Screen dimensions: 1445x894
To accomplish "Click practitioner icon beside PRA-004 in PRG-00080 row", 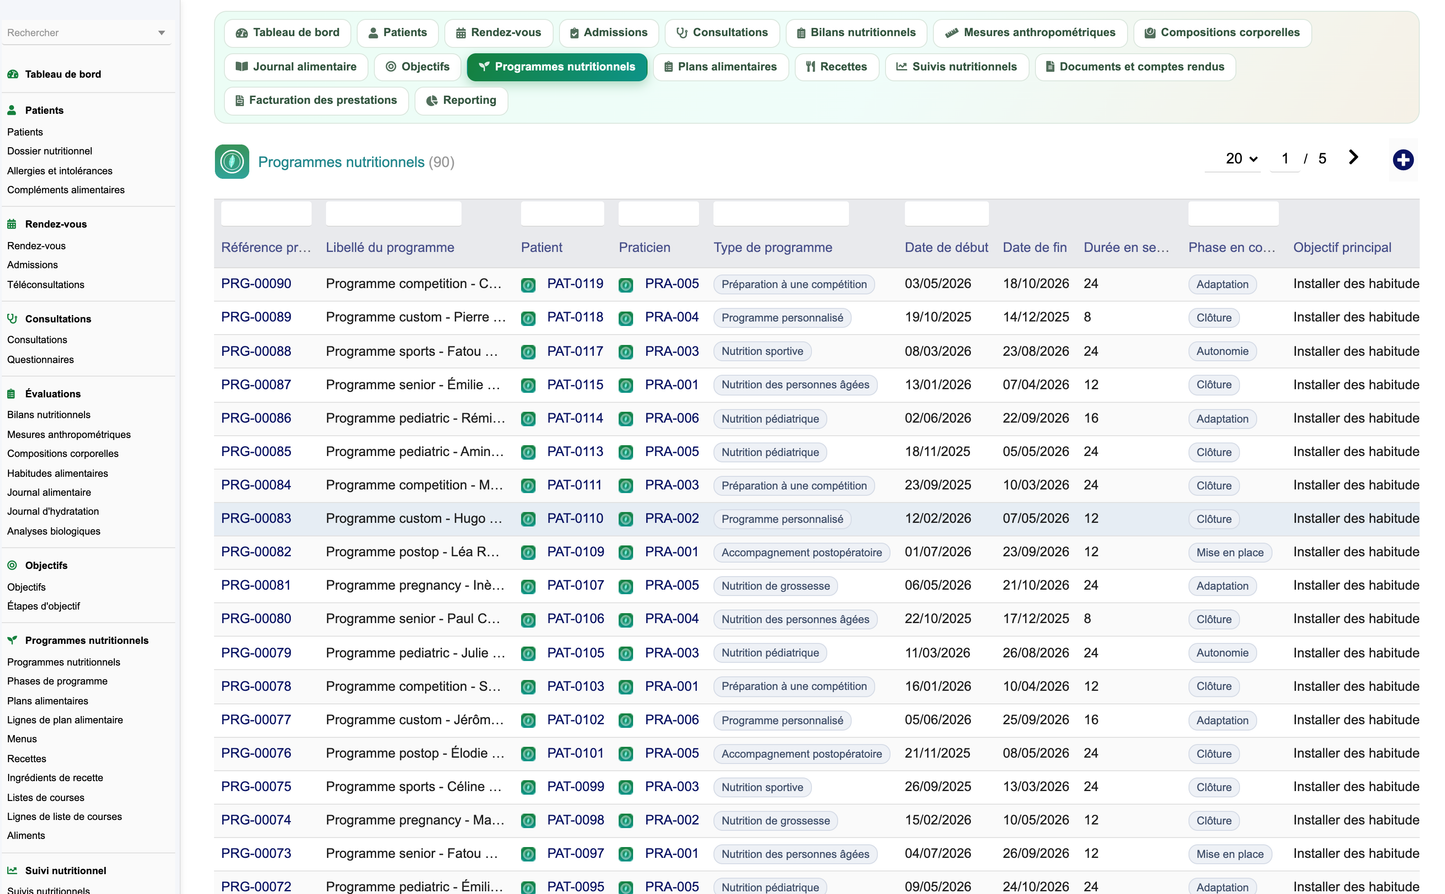I will click(626, 620).
